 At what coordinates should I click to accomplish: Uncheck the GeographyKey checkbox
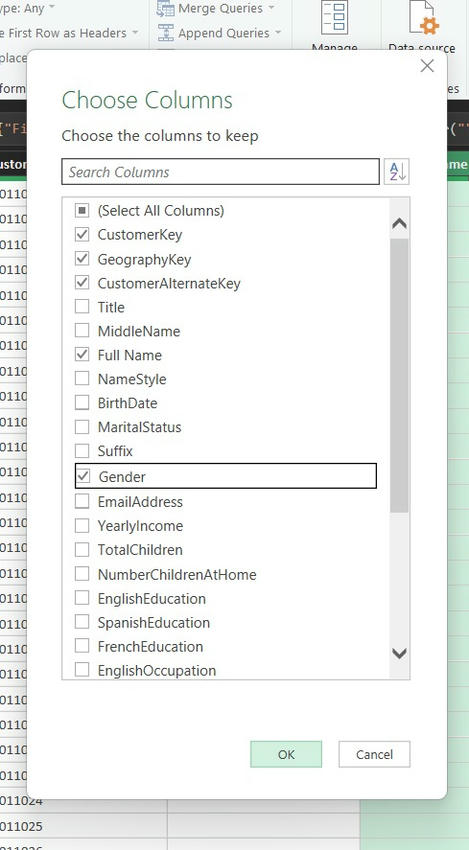pyautogui.click(x=82, y=259)
